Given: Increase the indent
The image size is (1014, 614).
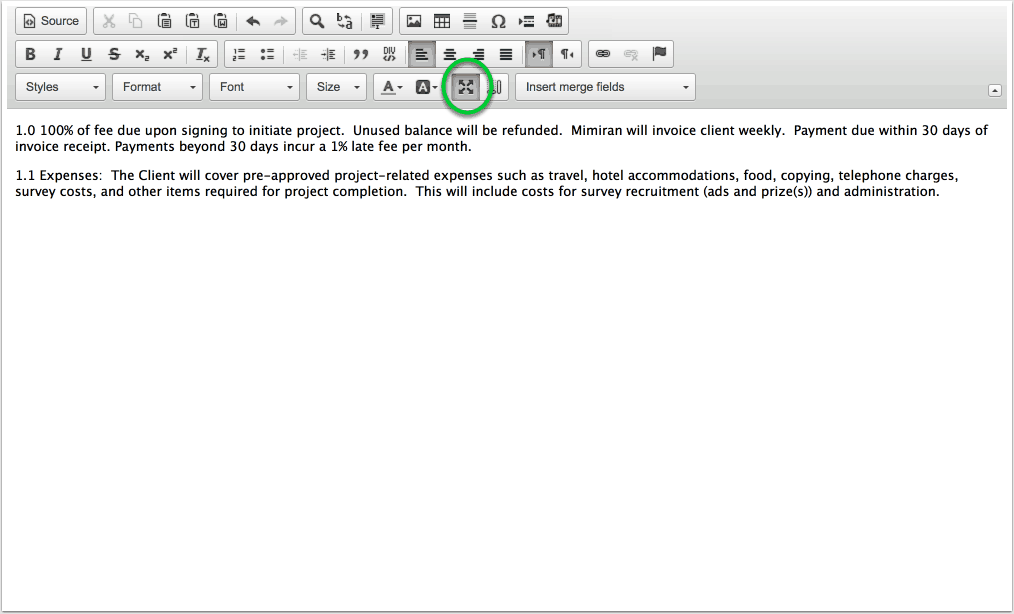Looking at the screenshot, I should pyautogui.click(x=328, y=54).
